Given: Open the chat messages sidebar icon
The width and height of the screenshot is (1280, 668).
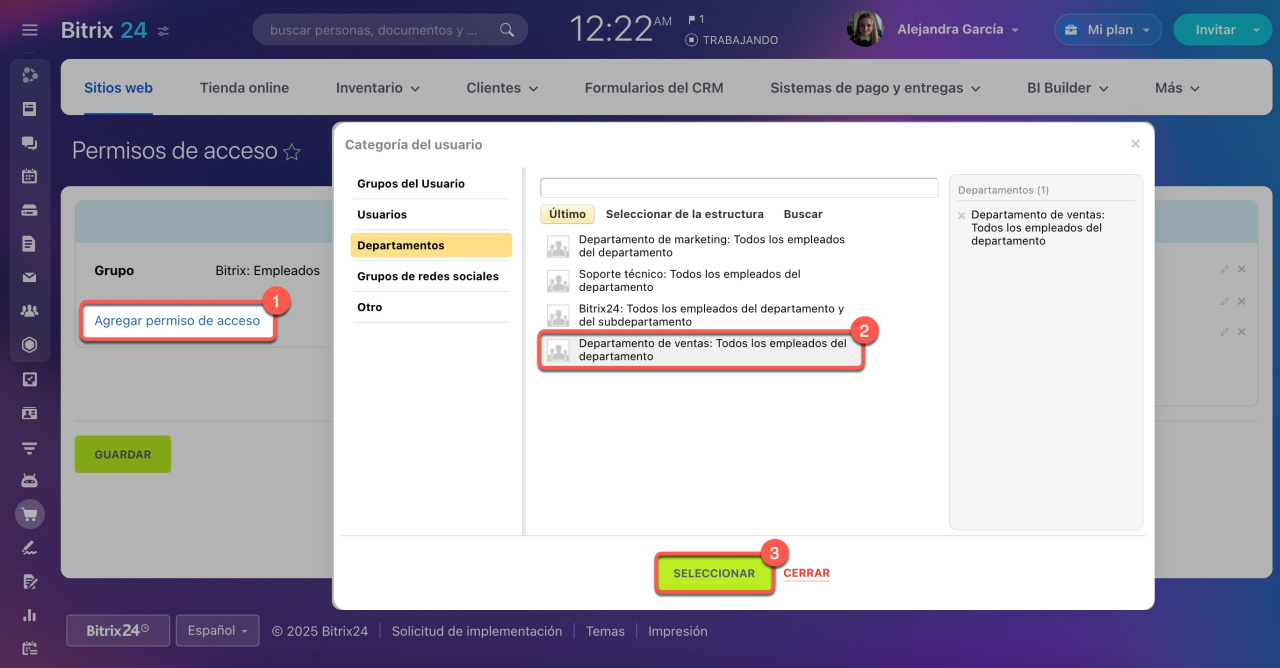Looking at the screenshot, I should tap(30, 143).
